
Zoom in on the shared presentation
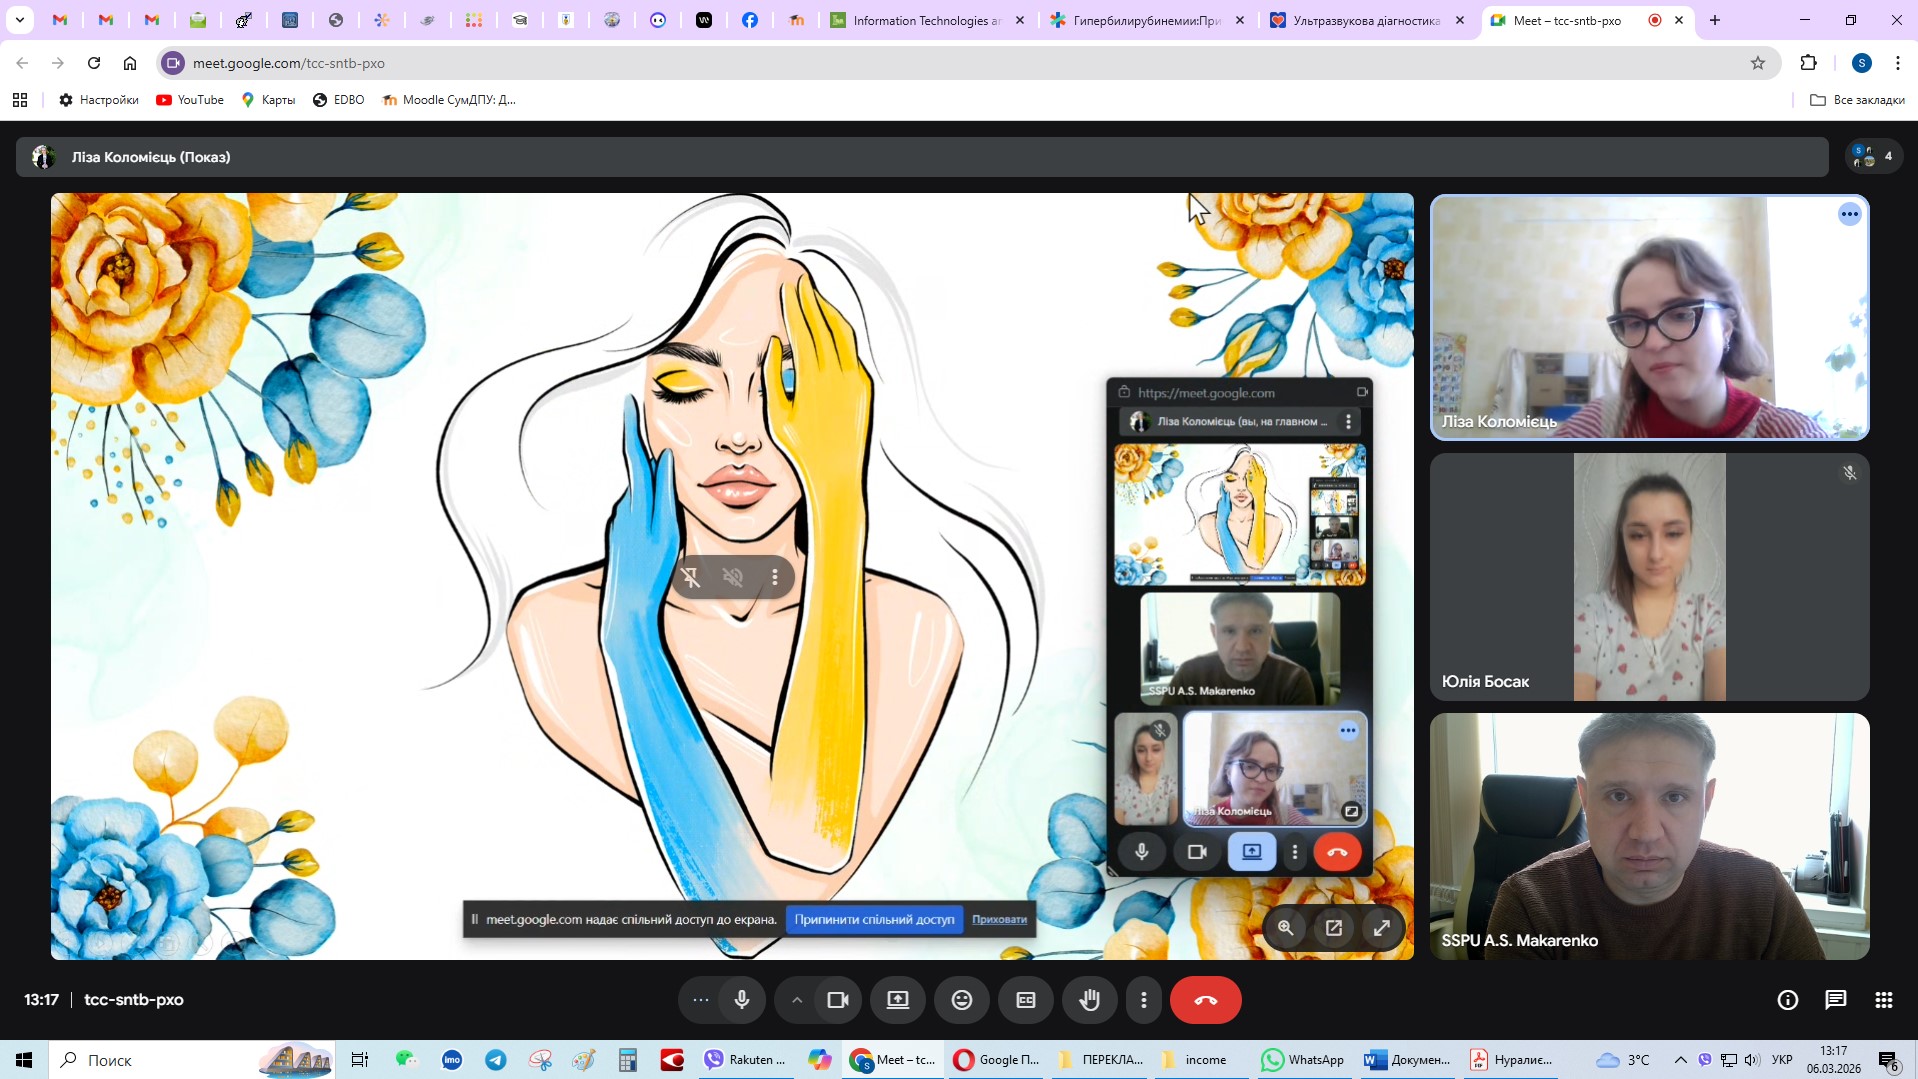(1285, 928)
